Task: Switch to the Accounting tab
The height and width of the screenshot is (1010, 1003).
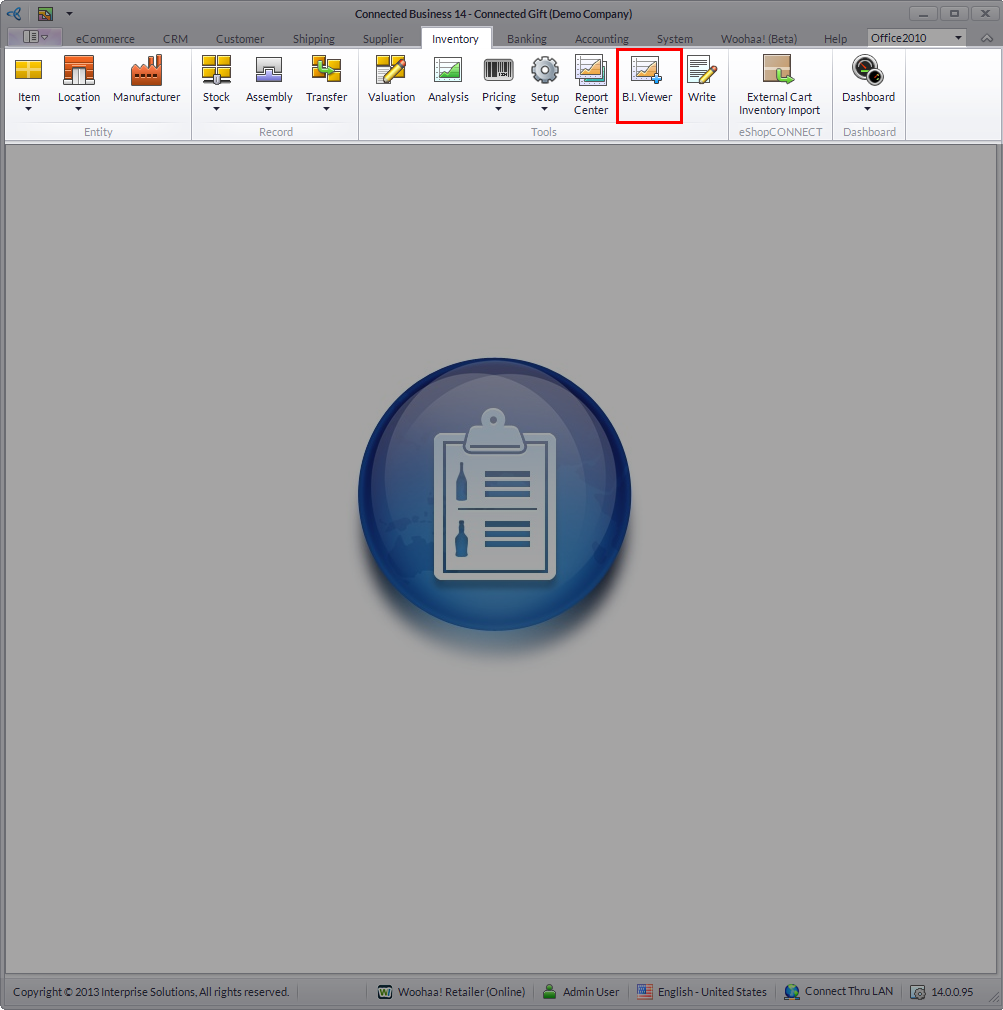Action: click(602, 39)
